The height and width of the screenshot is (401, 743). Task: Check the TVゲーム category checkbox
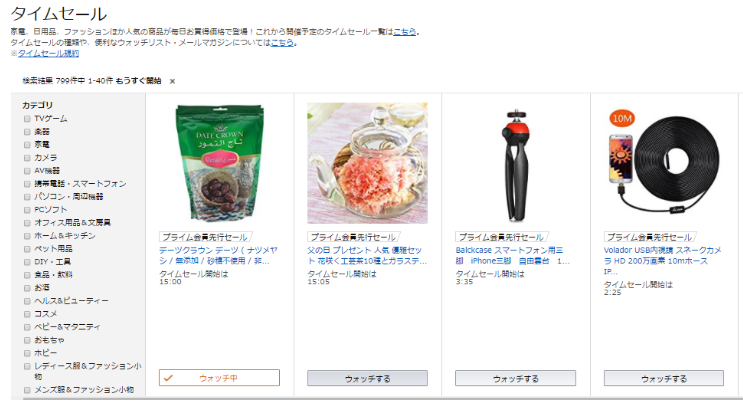pos(27,118)
